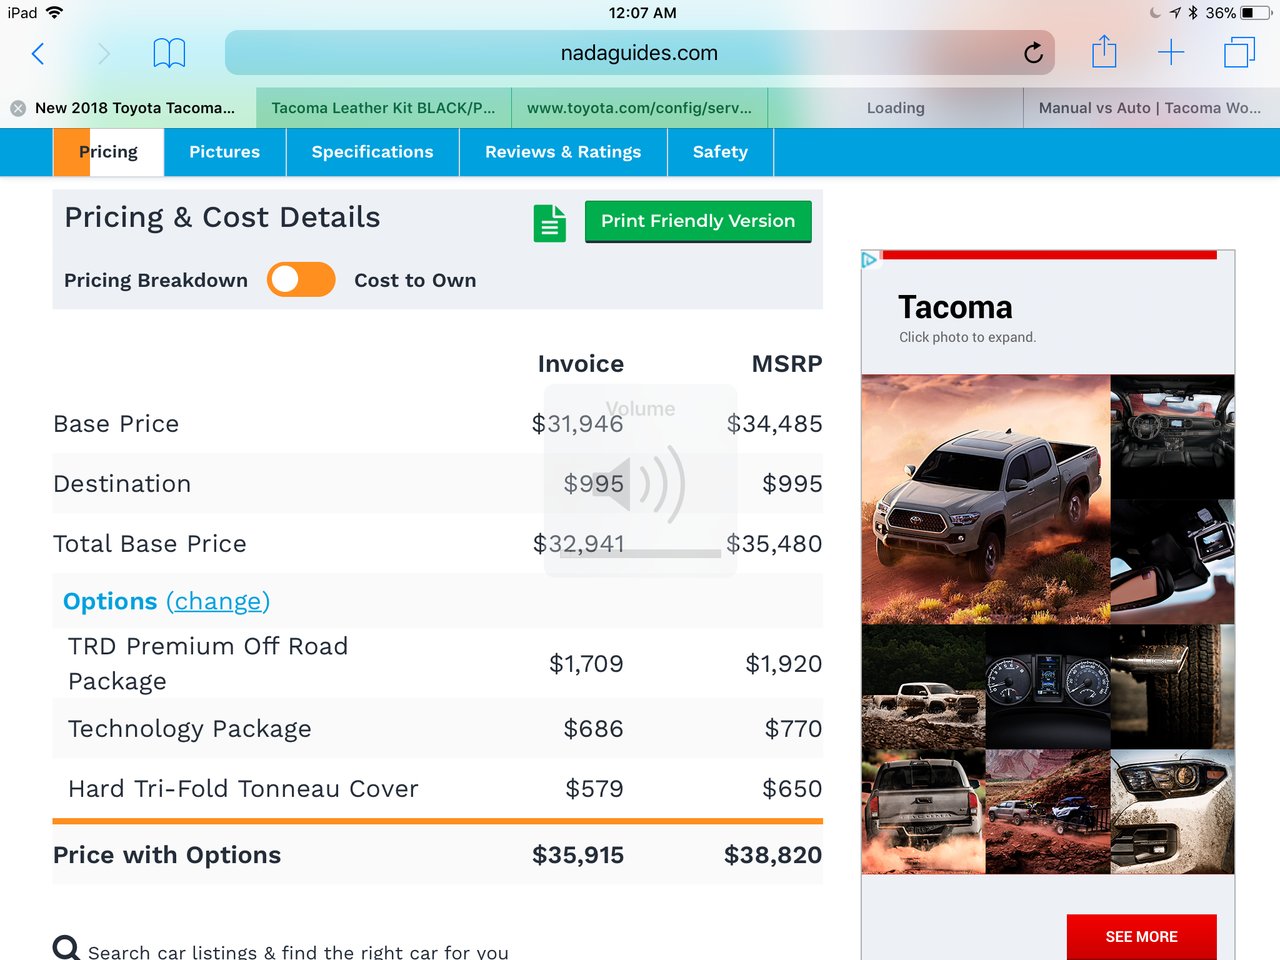The height and width of the screenshot is (960, 1280).
Task: Click Hard Tri-Fold Tonneau Cover row
Action: (437, 788)
